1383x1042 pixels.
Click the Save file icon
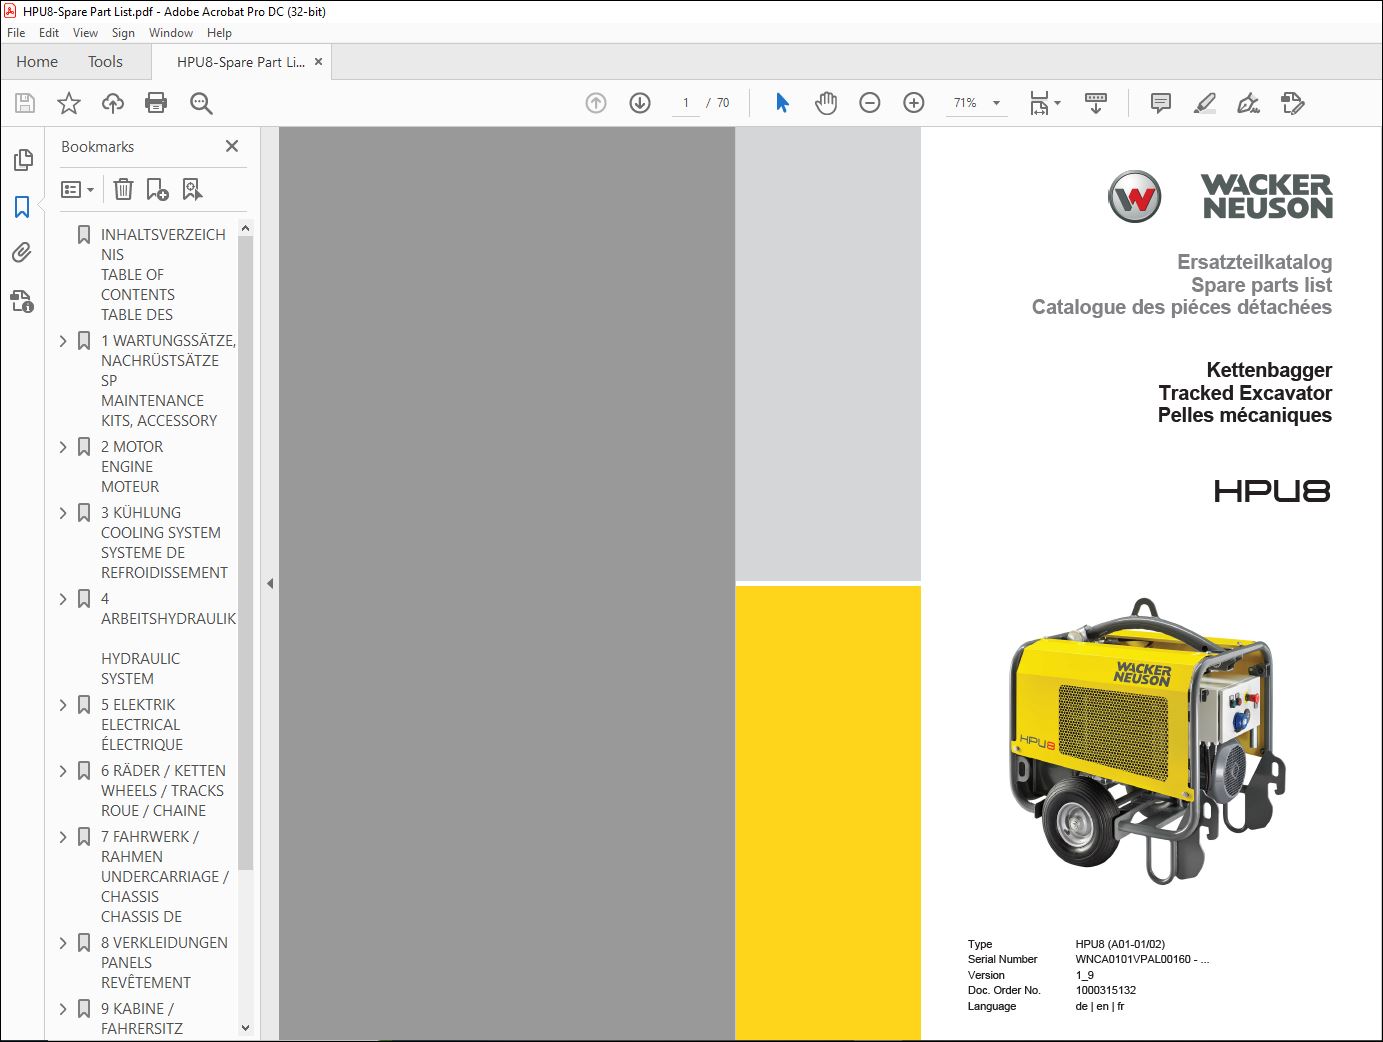(25, 103)
